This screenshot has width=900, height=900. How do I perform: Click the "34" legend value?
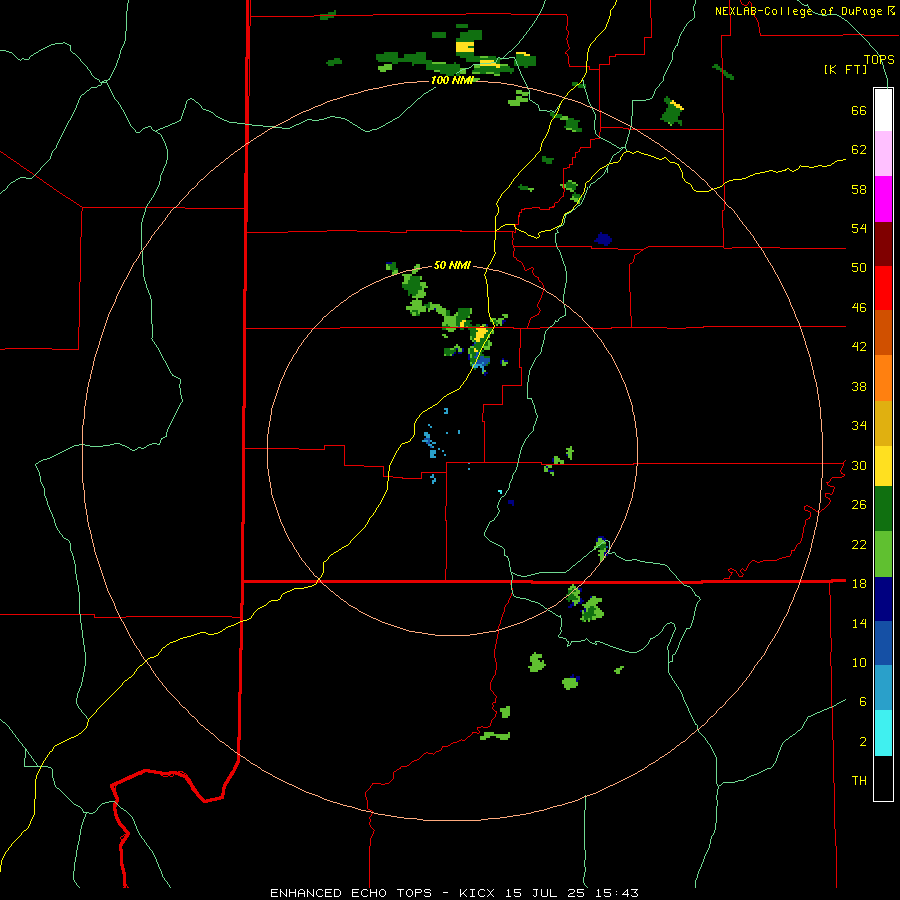(859, 426)
